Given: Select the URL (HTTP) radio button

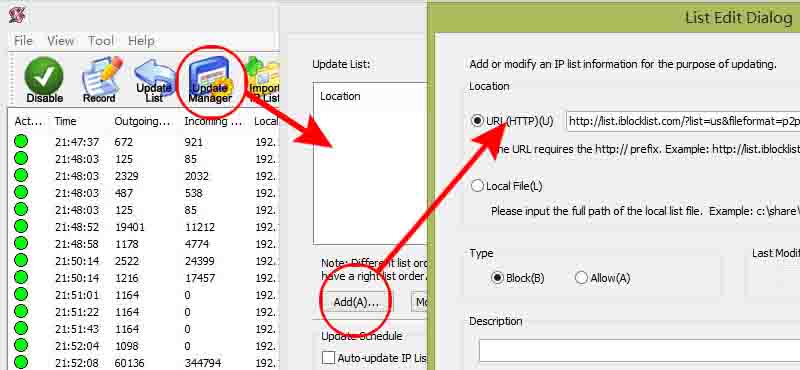Looking at the screenshot, I should pos(478,121).
